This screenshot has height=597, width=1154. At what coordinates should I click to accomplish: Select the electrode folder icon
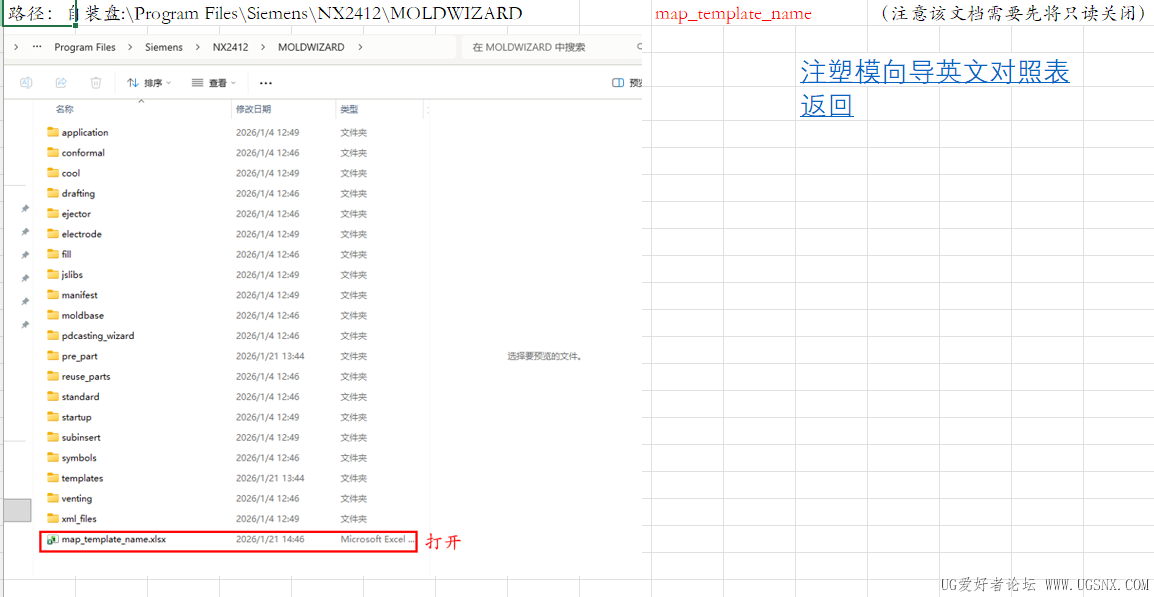[52, 234]
